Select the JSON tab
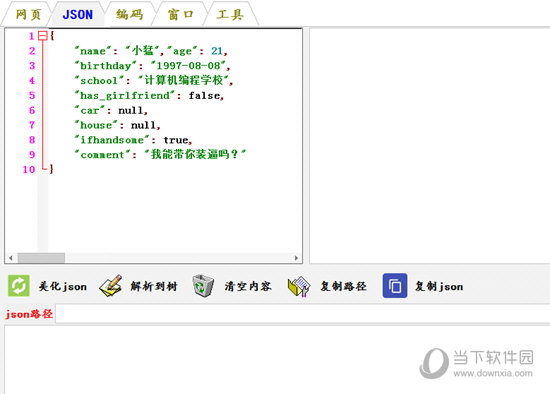 coord(78,14)
